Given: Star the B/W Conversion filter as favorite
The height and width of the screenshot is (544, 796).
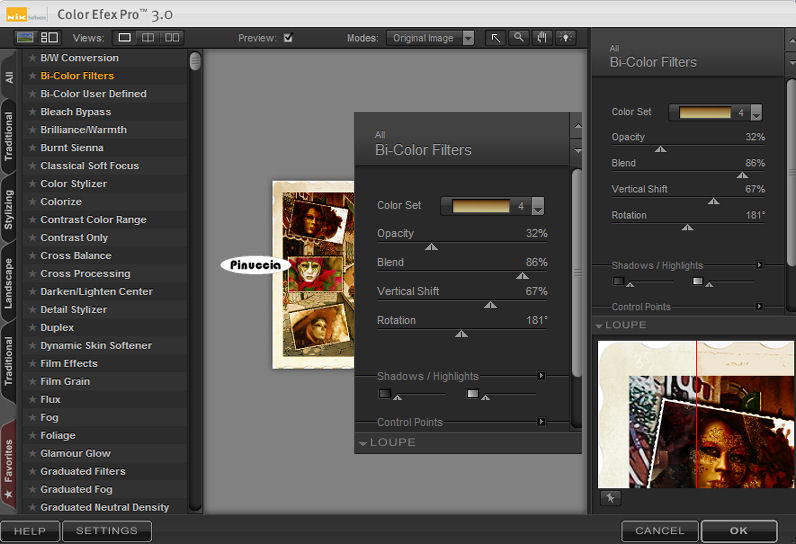Looking at the screenshot, I should click(x=32, y=58).
